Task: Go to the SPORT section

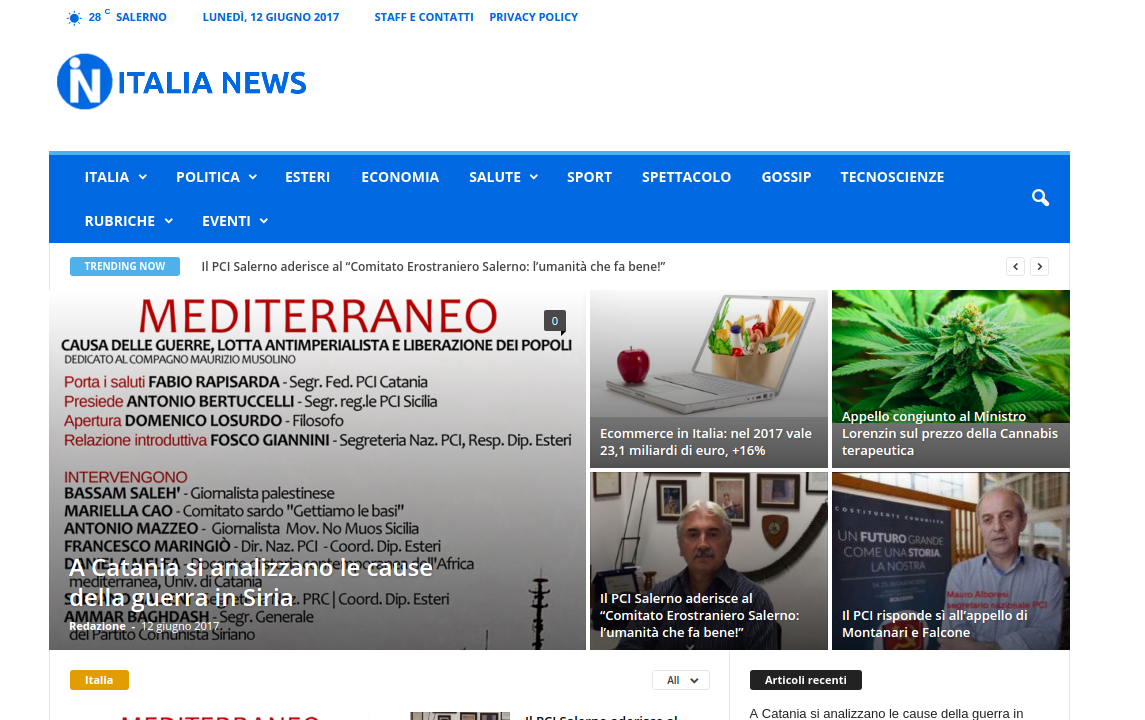Action: point(589,177)
